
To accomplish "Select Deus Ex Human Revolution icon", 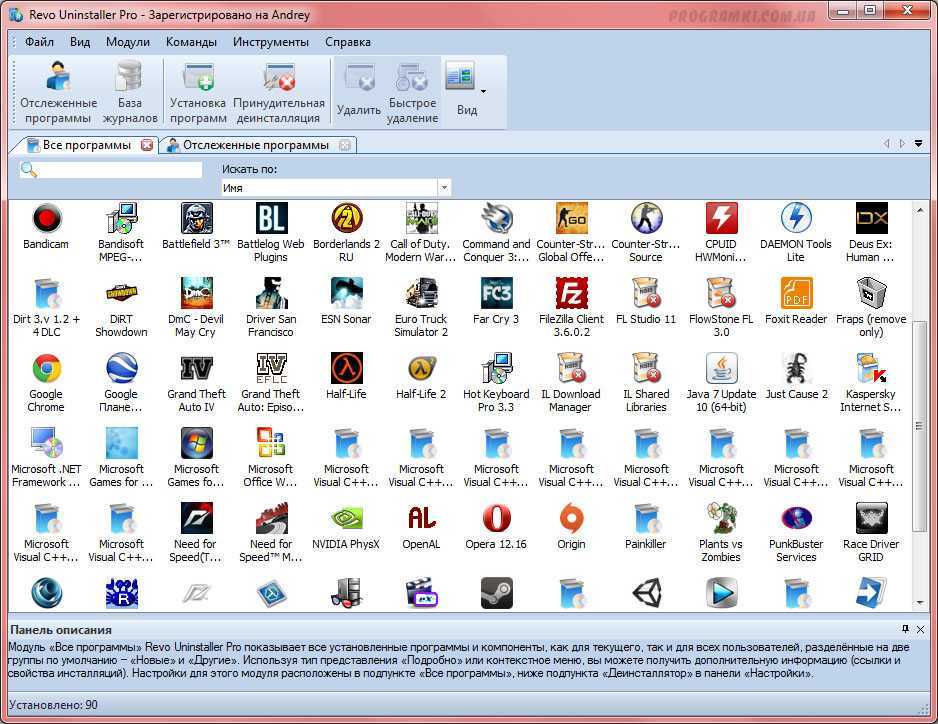I will click(x=871, y=218).
